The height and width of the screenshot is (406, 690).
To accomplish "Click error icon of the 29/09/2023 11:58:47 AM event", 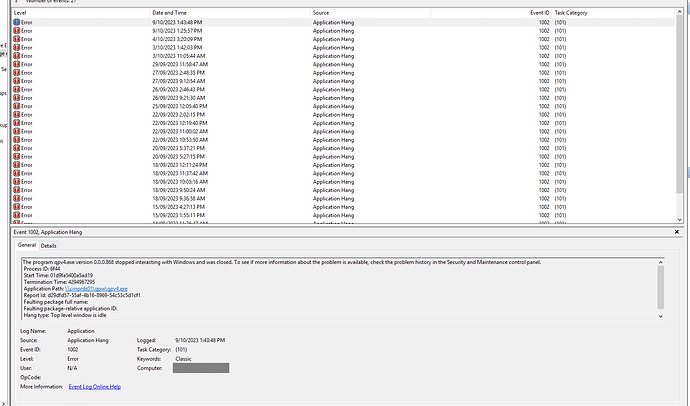I will coord(17,65).
